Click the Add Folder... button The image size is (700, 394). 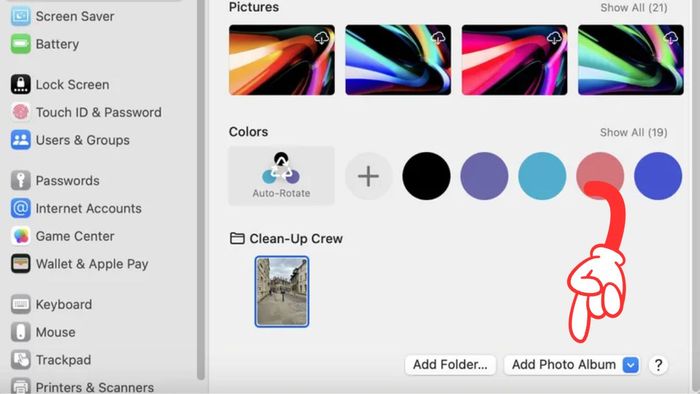[450, 365]
